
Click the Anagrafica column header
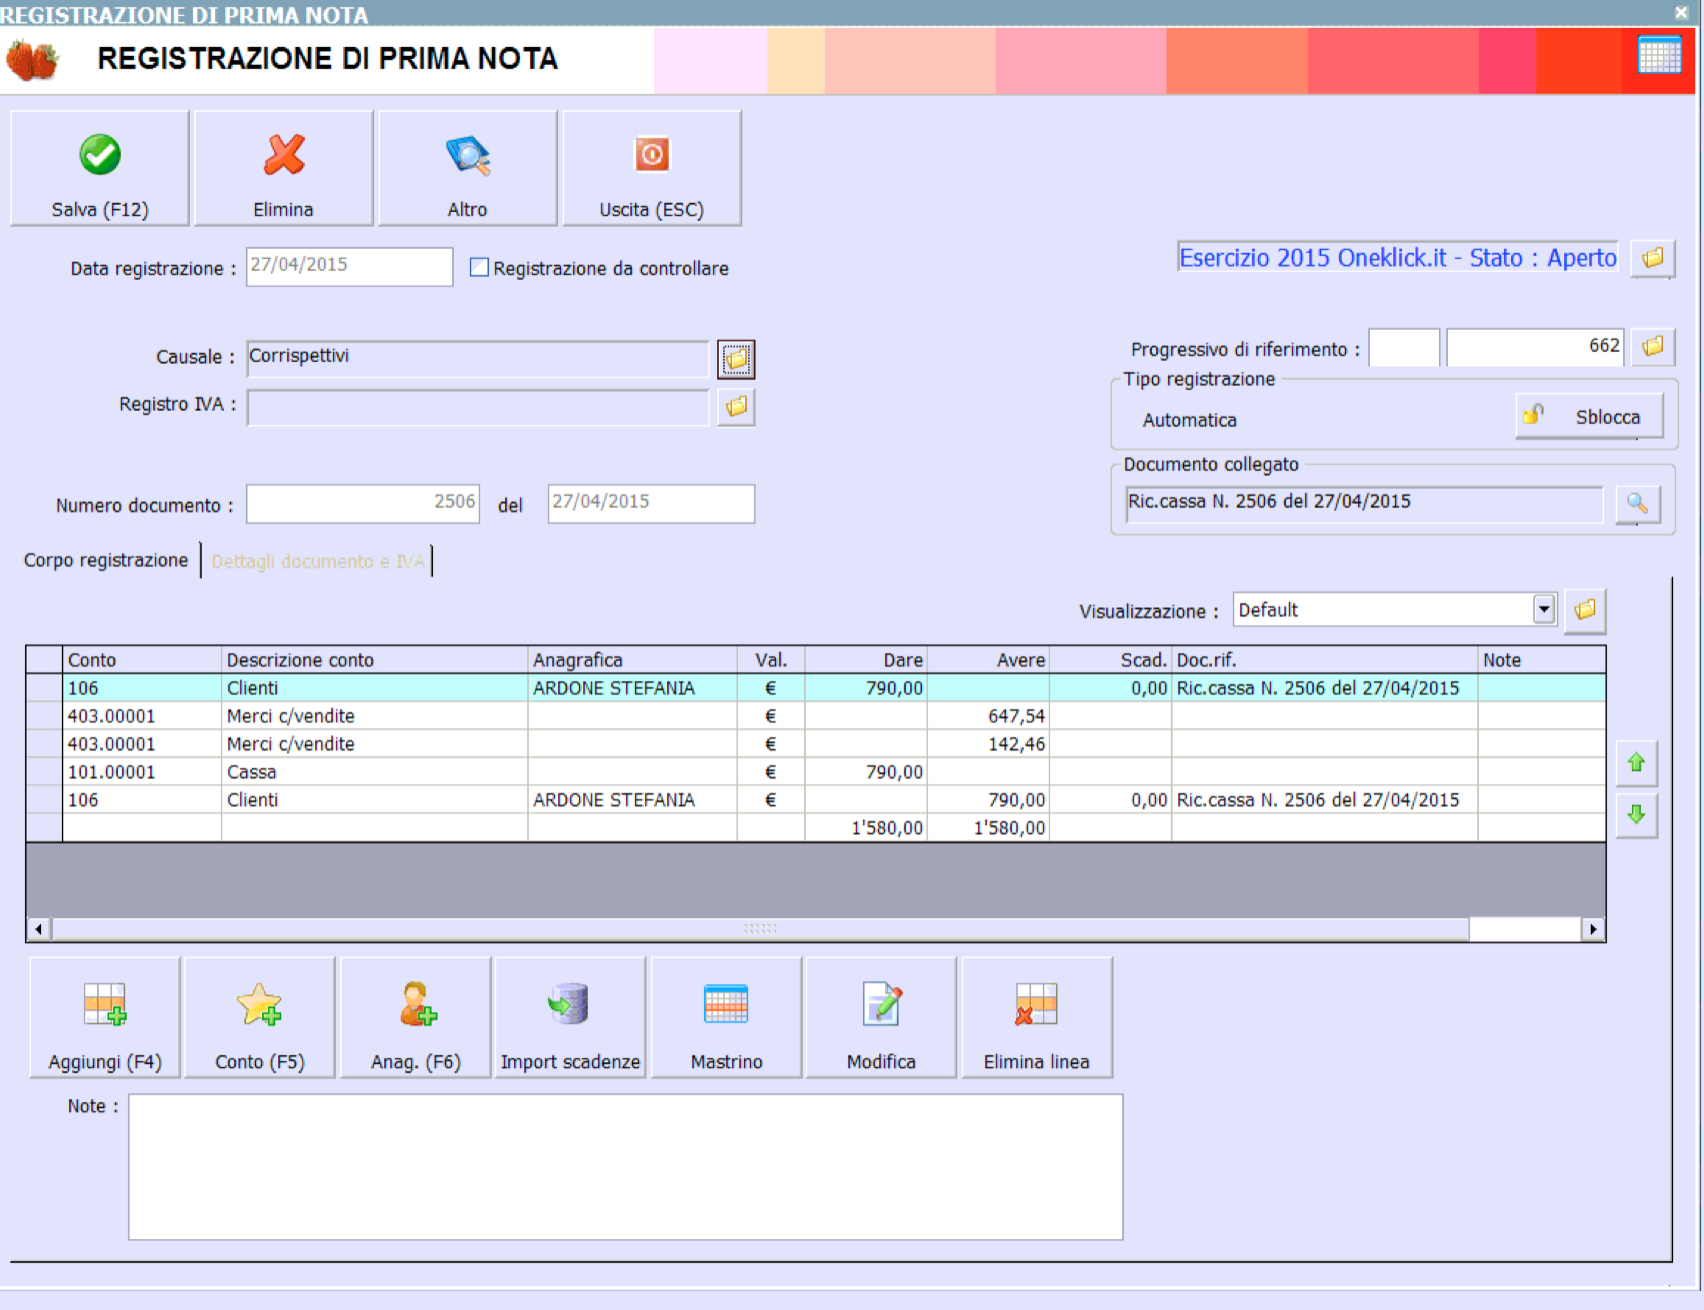[632, 660]
